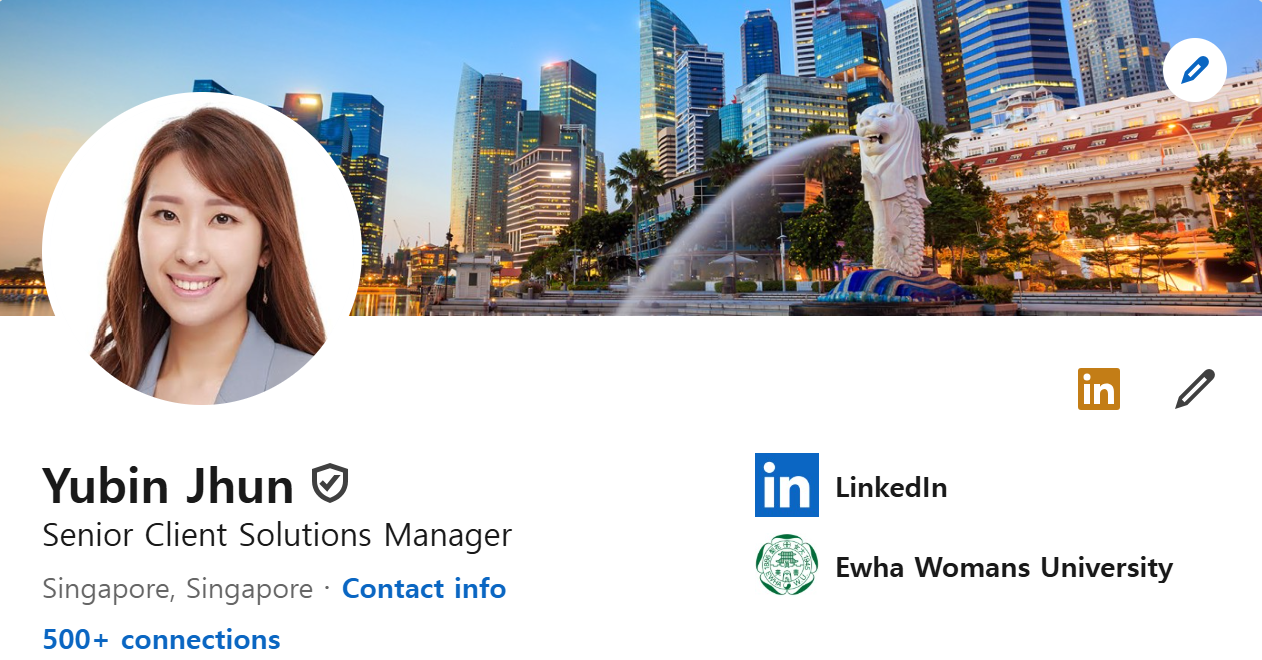Open the profile intro edit pencil
The image size is (1262, 660).
pos(1195,389)
